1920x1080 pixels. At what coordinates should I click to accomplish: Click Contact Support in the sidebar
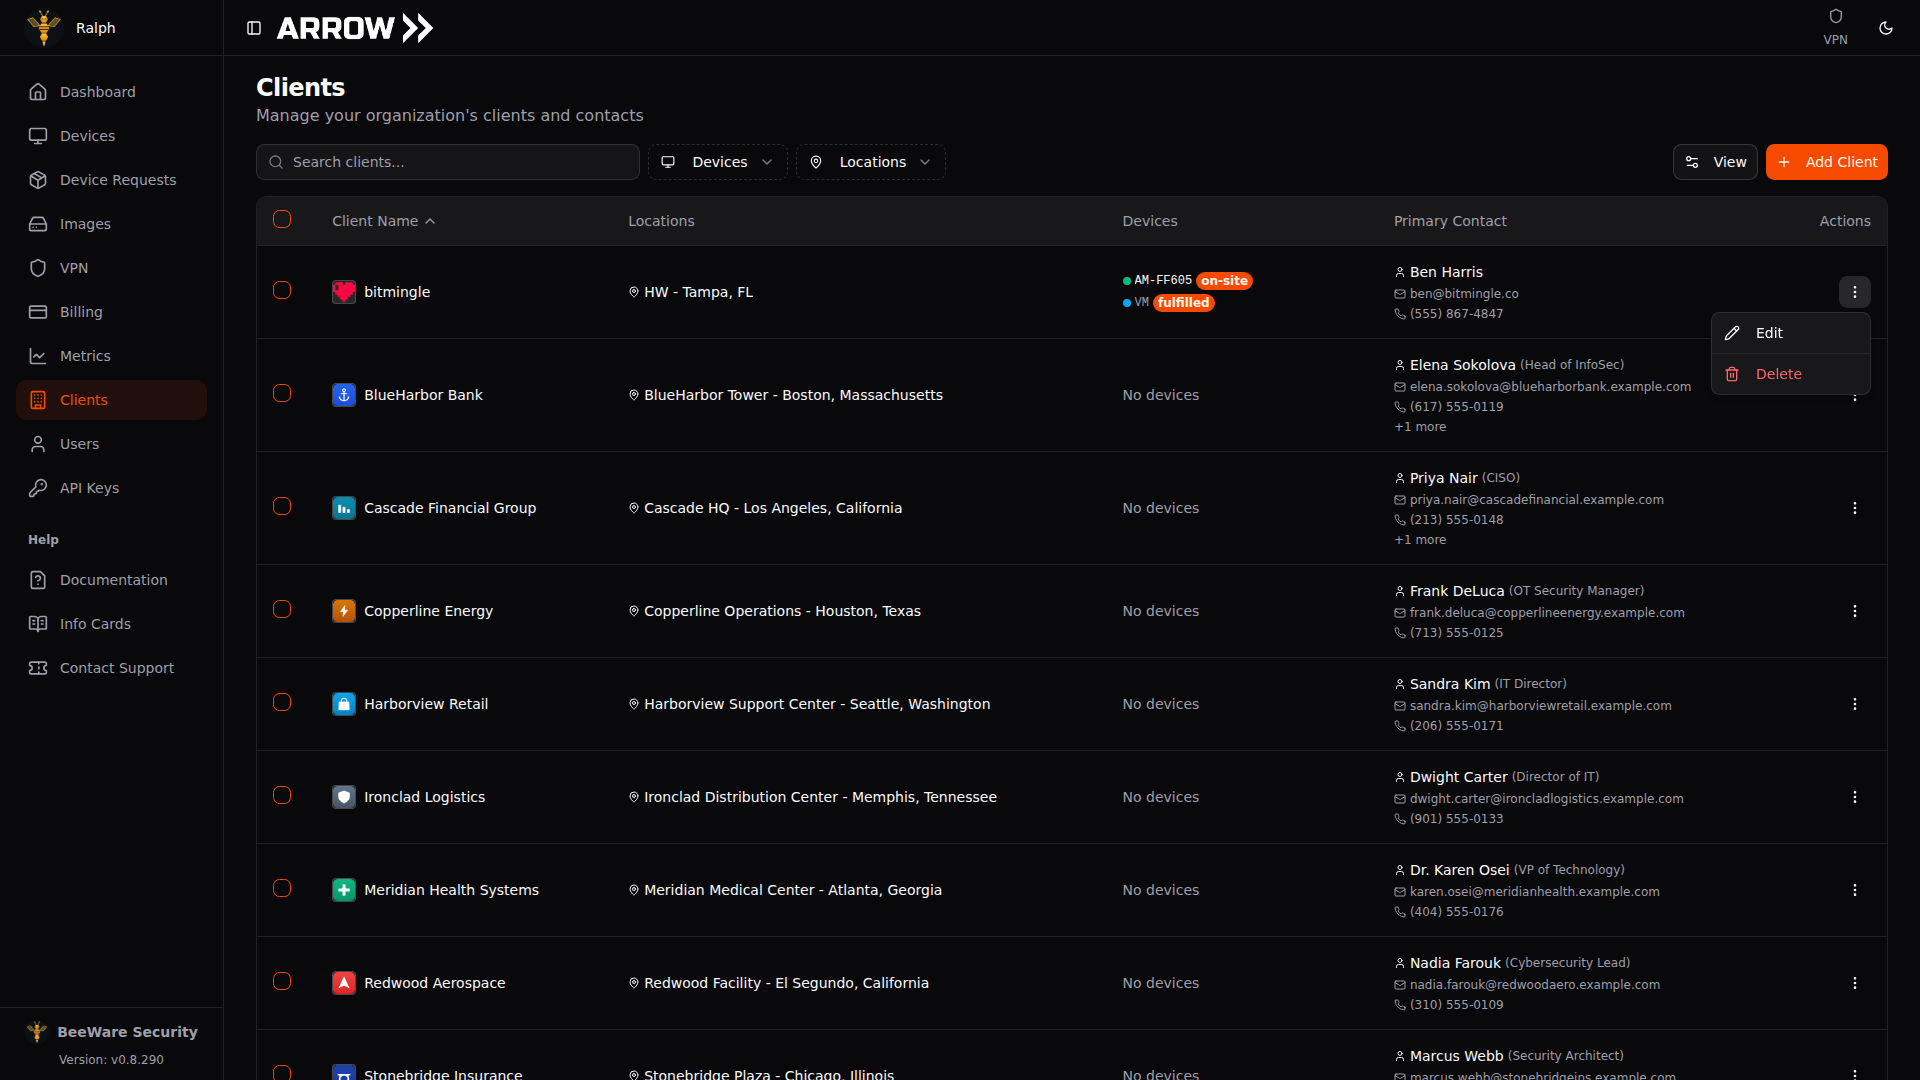click(112, 668)
